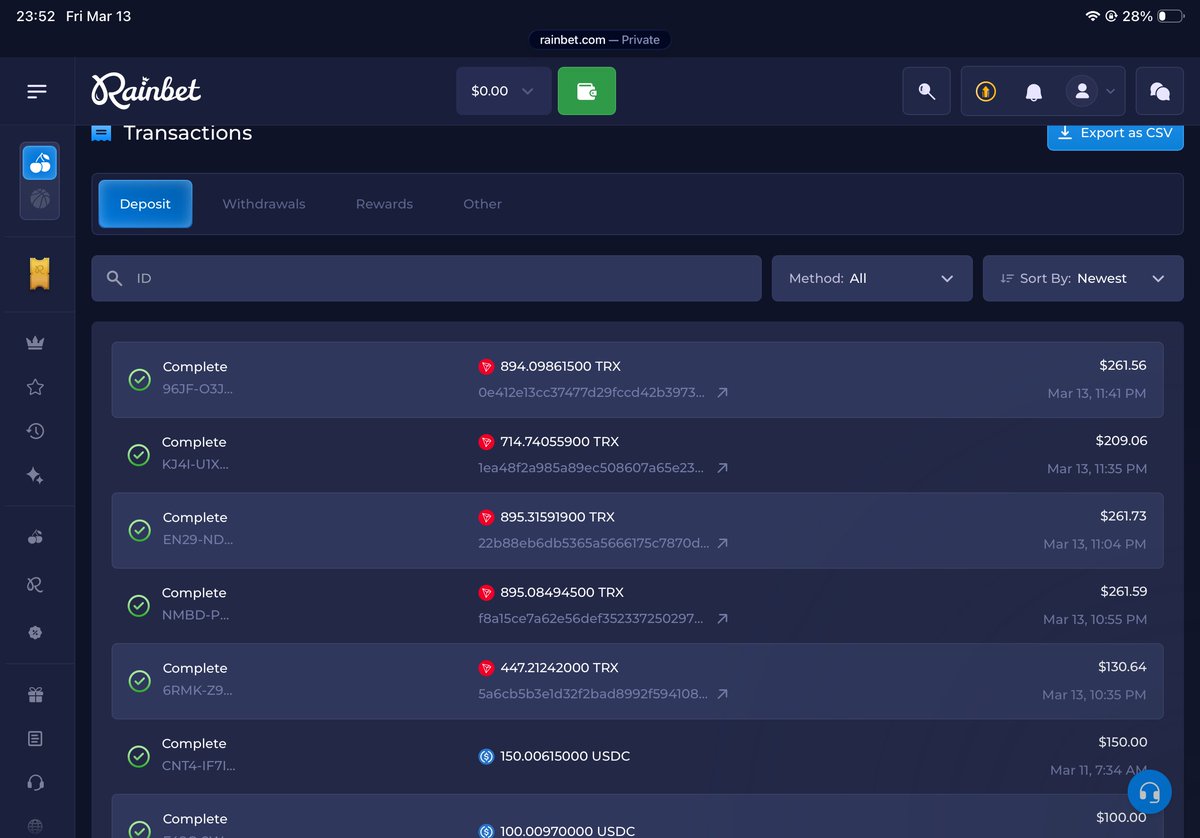Select the casino cherries icon in sidebar
This screenshot has width=1200, height=838.
40,162
